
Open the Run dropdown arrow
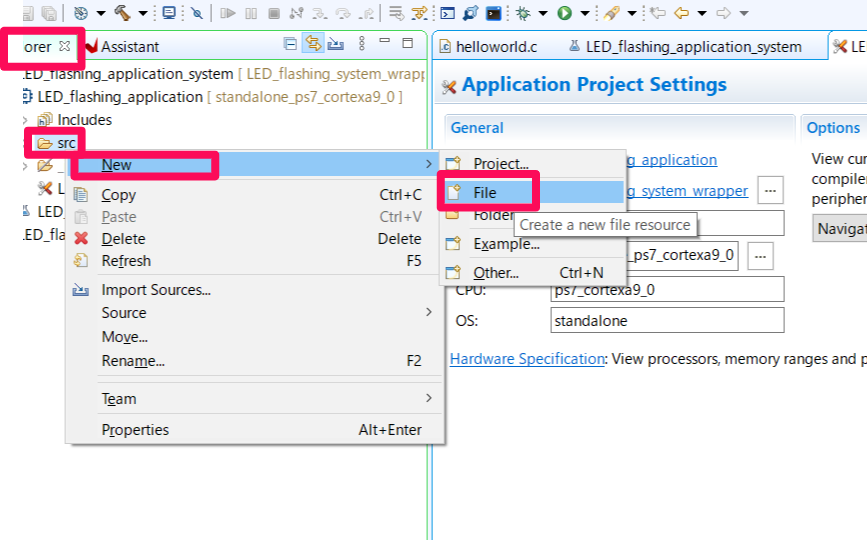pyautogui.click(x=585, y=13)
